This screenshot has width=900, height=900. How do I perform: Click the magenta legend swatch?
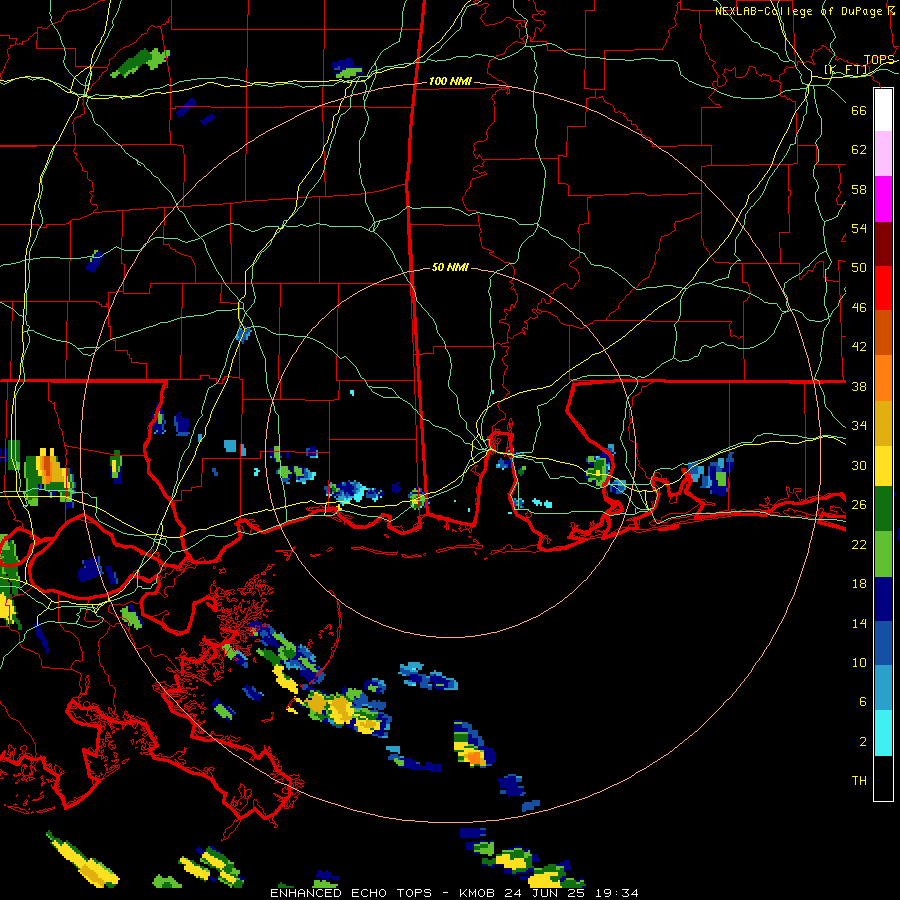point(883,199)
